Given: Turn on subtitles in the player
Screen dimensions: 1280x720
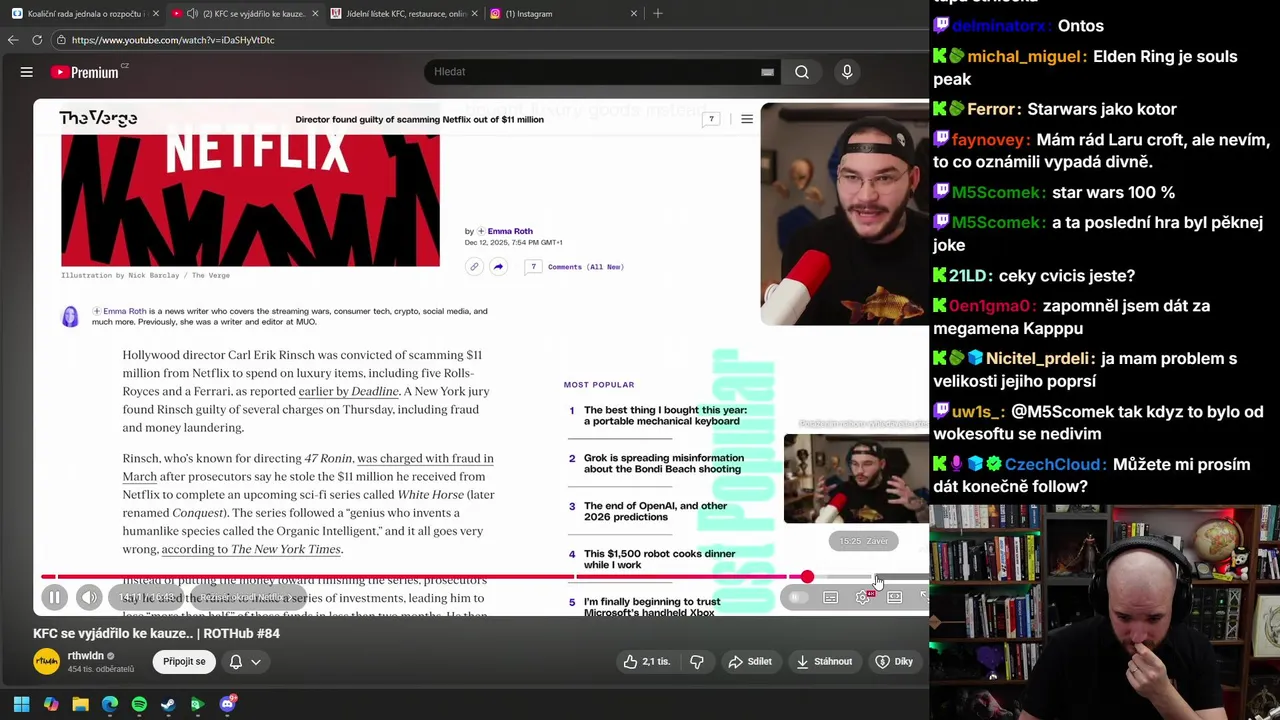Looking at the screenshot, I should tap(830, 598).
